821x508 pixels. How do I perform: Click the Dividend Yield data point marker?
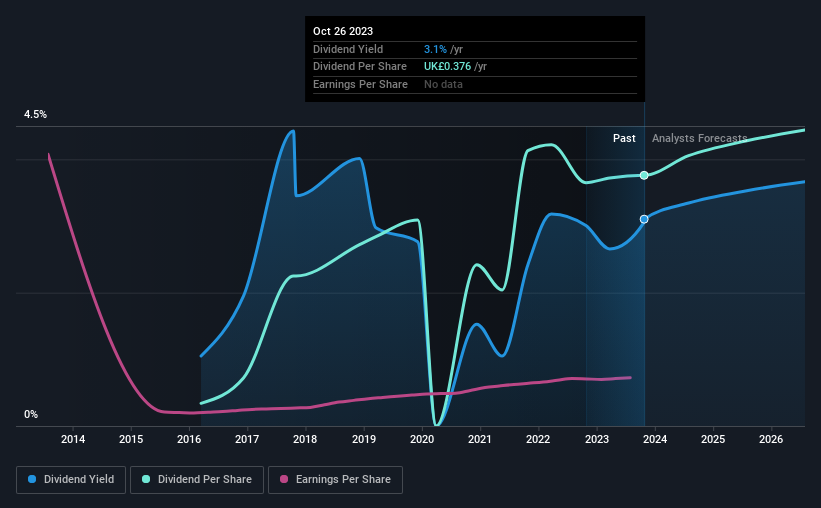pos(644,219)
